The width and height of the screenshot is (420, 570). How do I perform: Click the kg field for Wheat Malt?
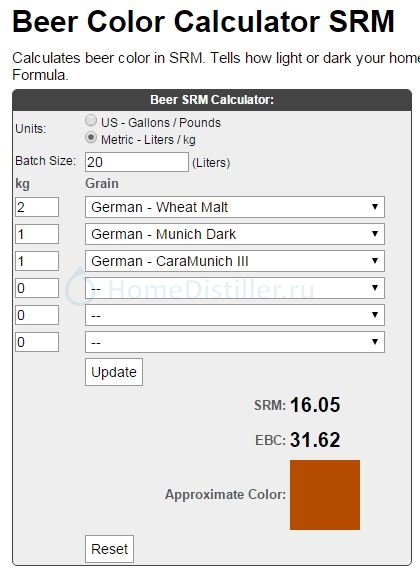[x=37, y=207]
